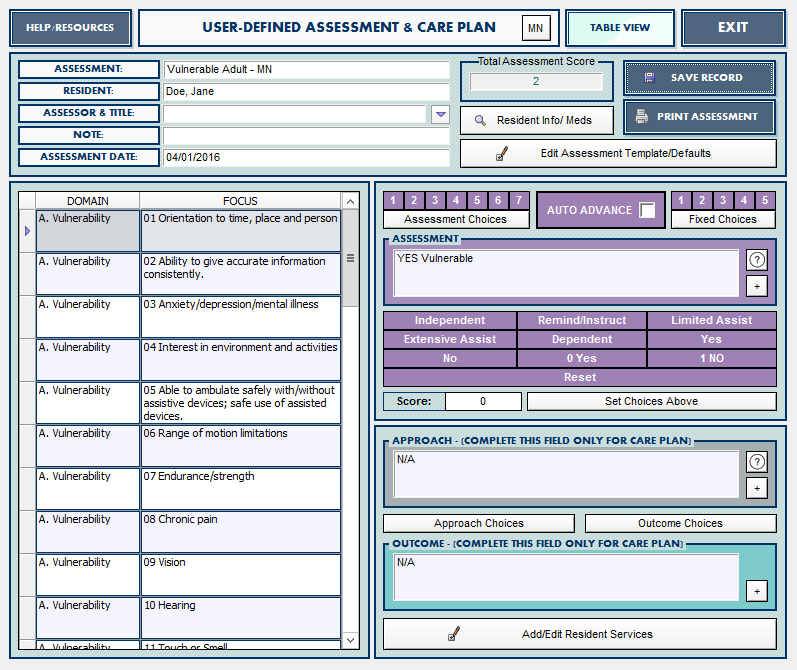The width and height of the screenshot is (797, 670).
Task: Select Assessment Choices tab 3
Action: click(435, 200)
